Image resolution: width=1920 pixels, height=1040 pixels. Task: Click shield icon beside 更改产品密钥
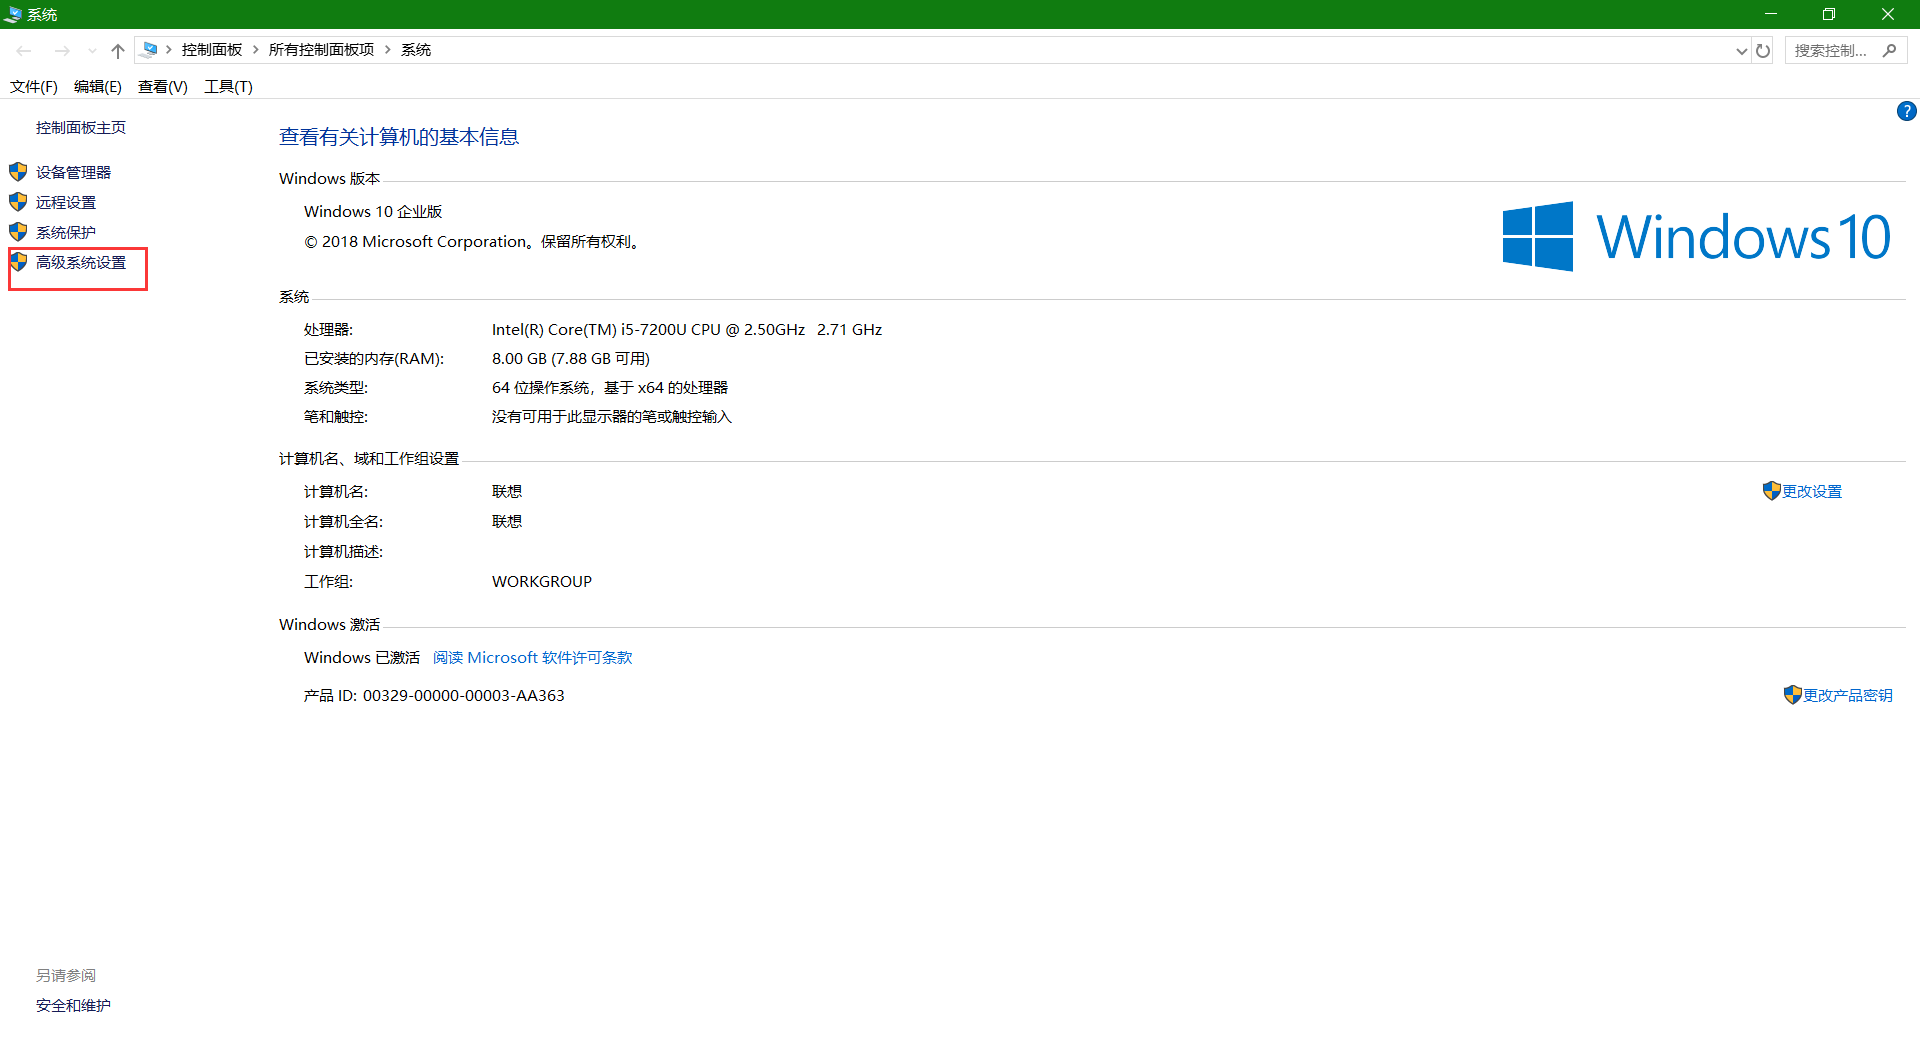click(1792, 694)
